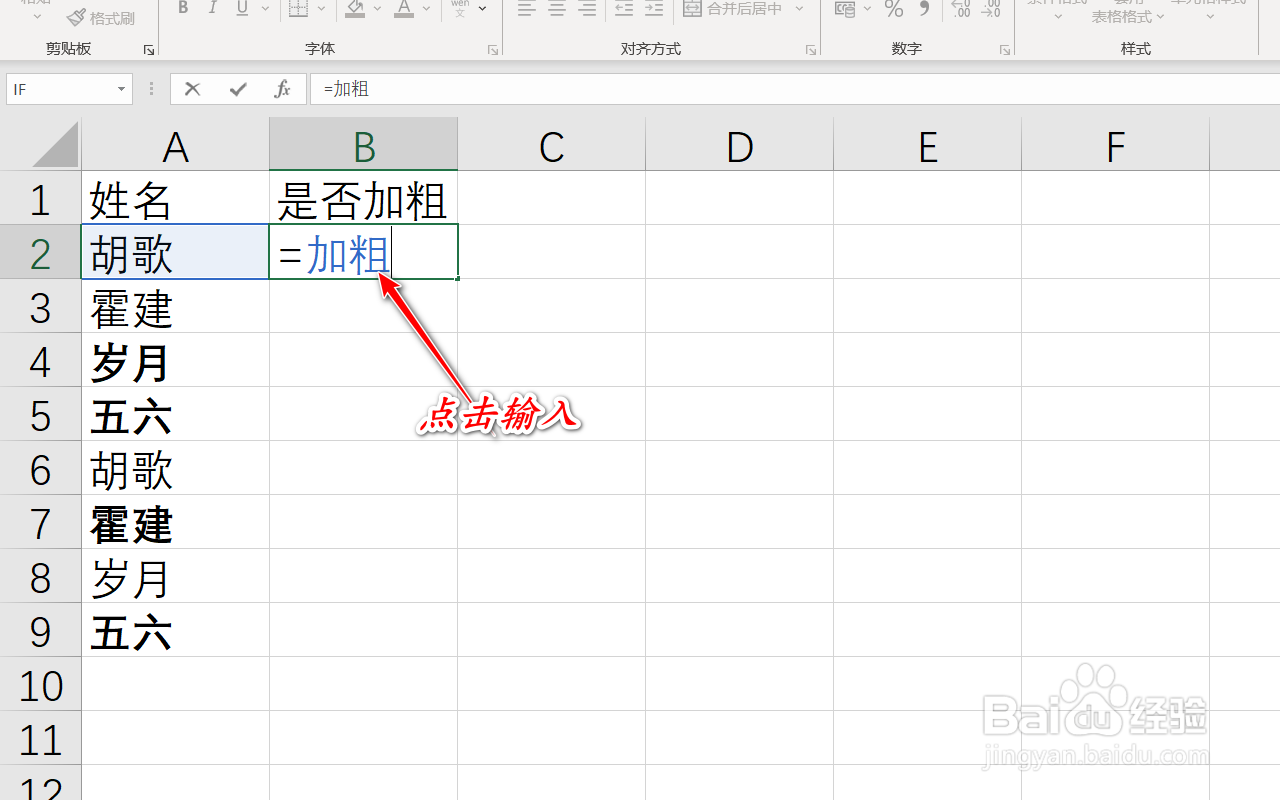This screenshot has width=1280, height=800.
Task: Select column C header
Action: click(x=552, y=146)
